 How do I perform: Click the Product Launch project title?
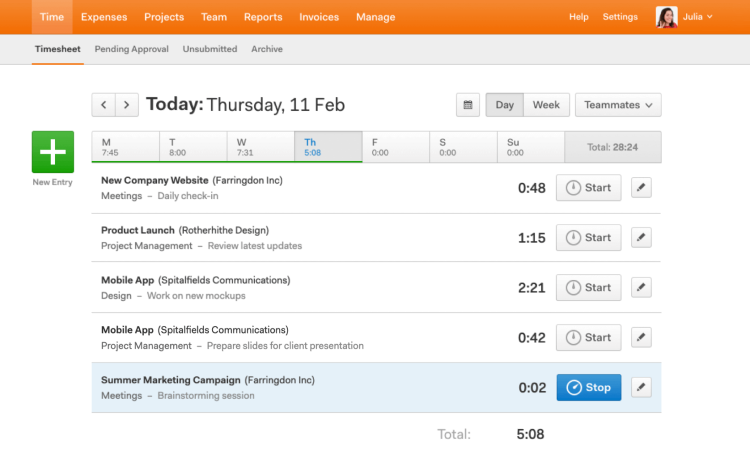click(138, 230)
